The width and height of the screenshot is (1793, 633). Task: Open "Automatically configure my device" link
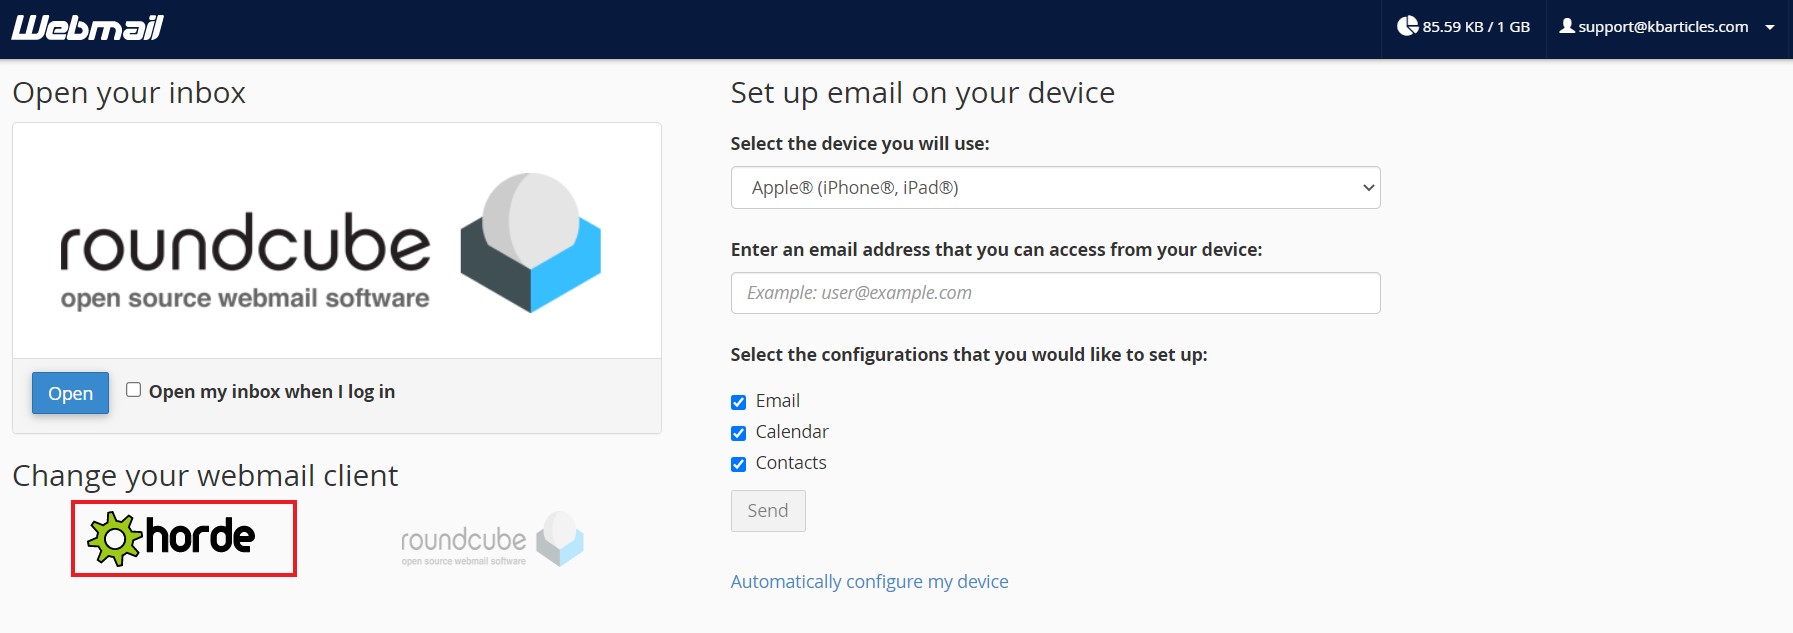(869, 582)
